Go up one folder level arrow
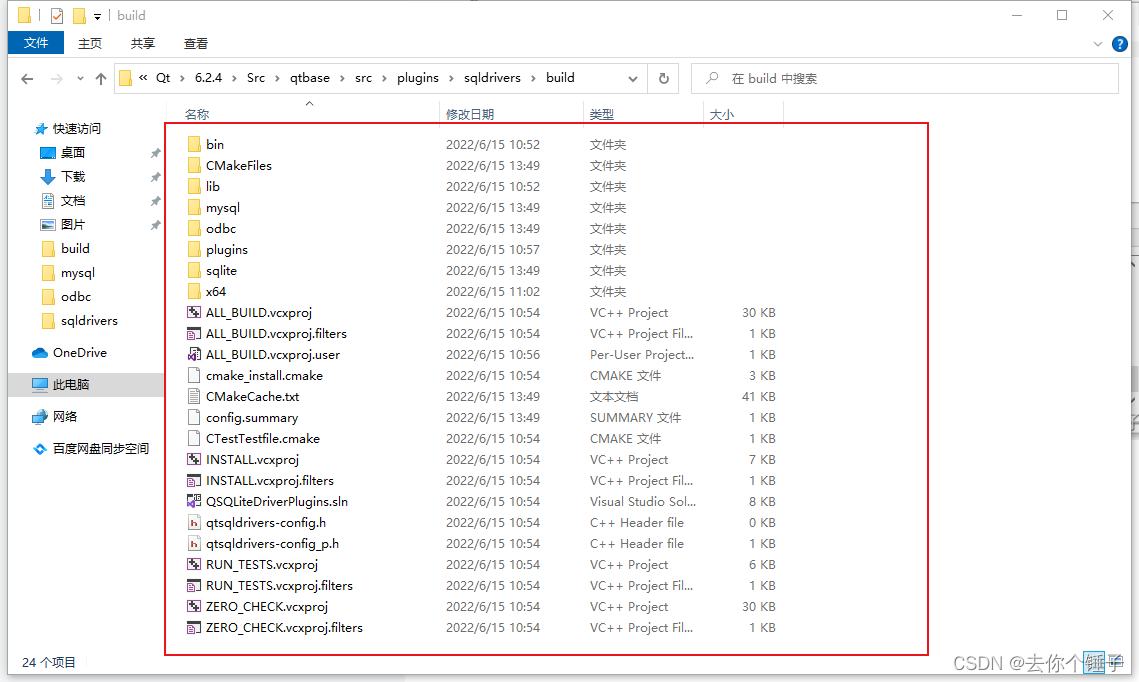The width and height of the screenshot is (1139, 682). (101, 78)
